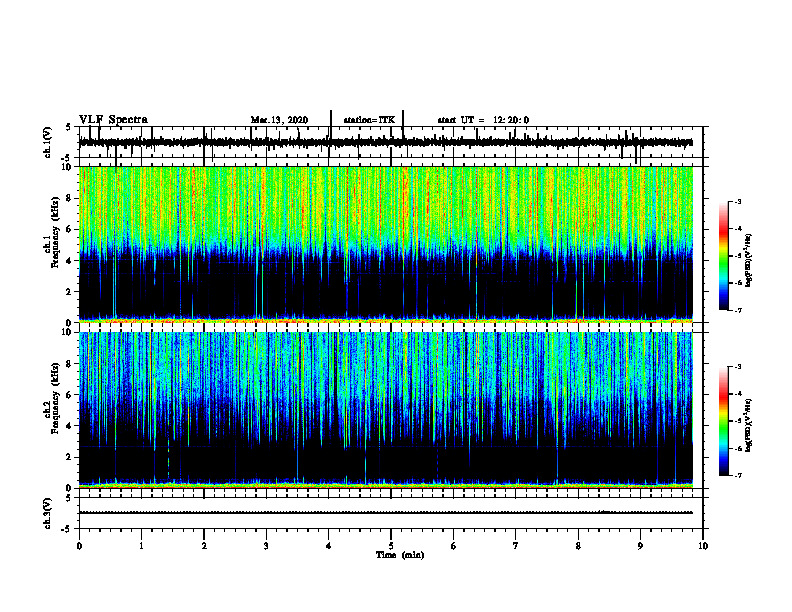
Task: Click the "Time (min)" axis label
Action: tap(400, 555)
